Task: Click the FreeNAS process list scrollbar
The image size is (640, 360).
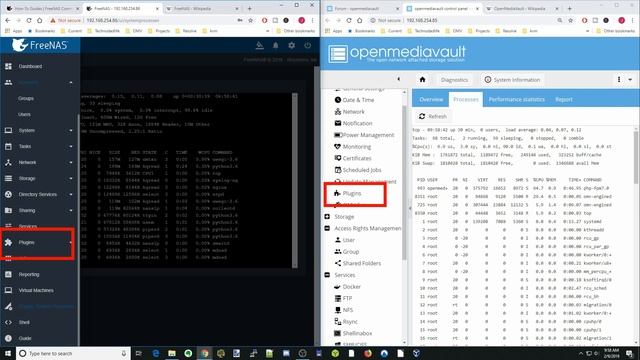Action: [295, 180]
